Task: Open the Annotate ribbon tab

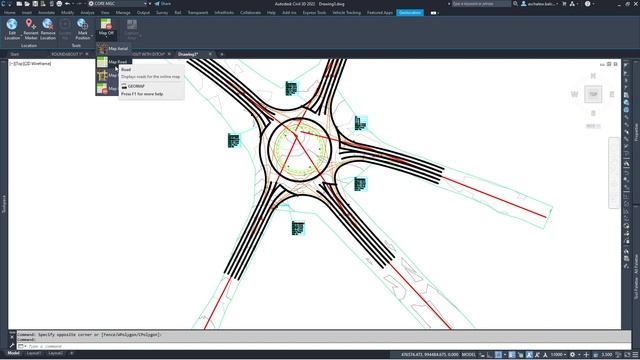Action: (46, 13)
